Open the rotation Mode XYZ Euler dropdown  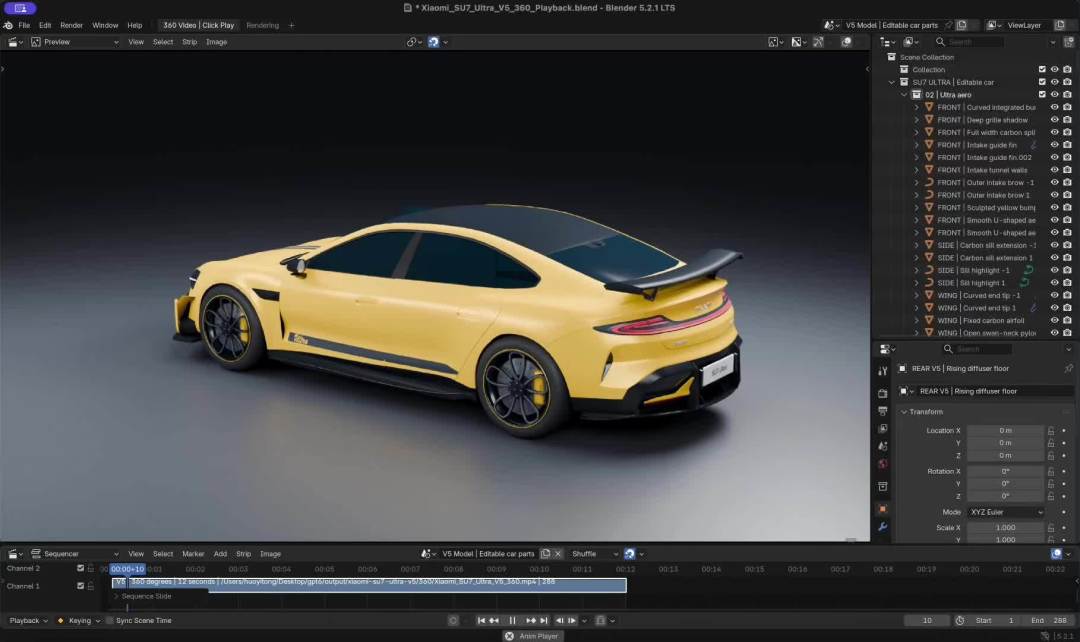[x=1006, y=512]
